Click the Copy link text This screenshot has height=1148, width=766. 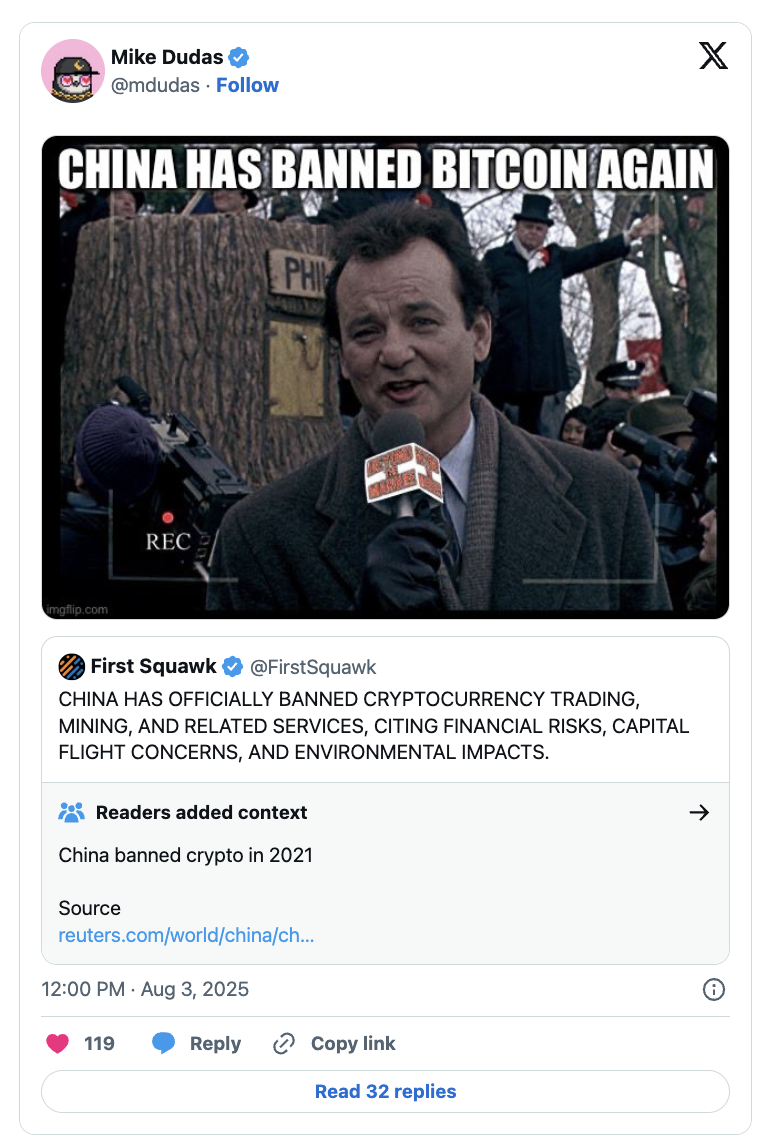(353, 1043)
